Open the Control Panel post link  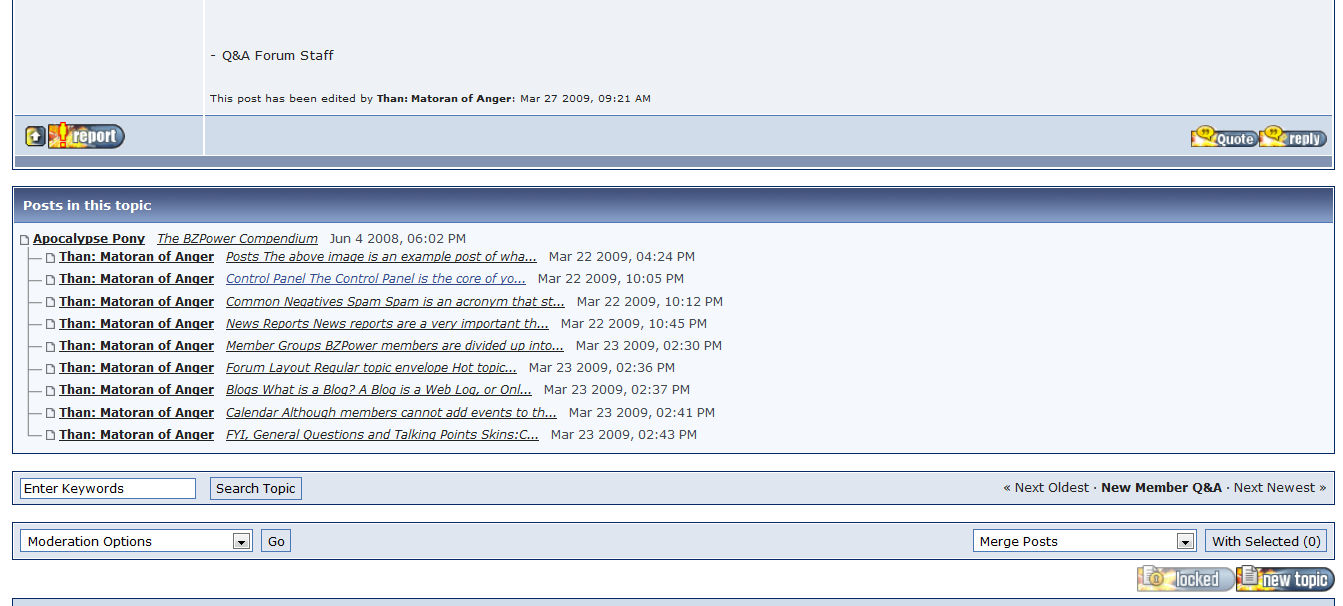[376, 279]
